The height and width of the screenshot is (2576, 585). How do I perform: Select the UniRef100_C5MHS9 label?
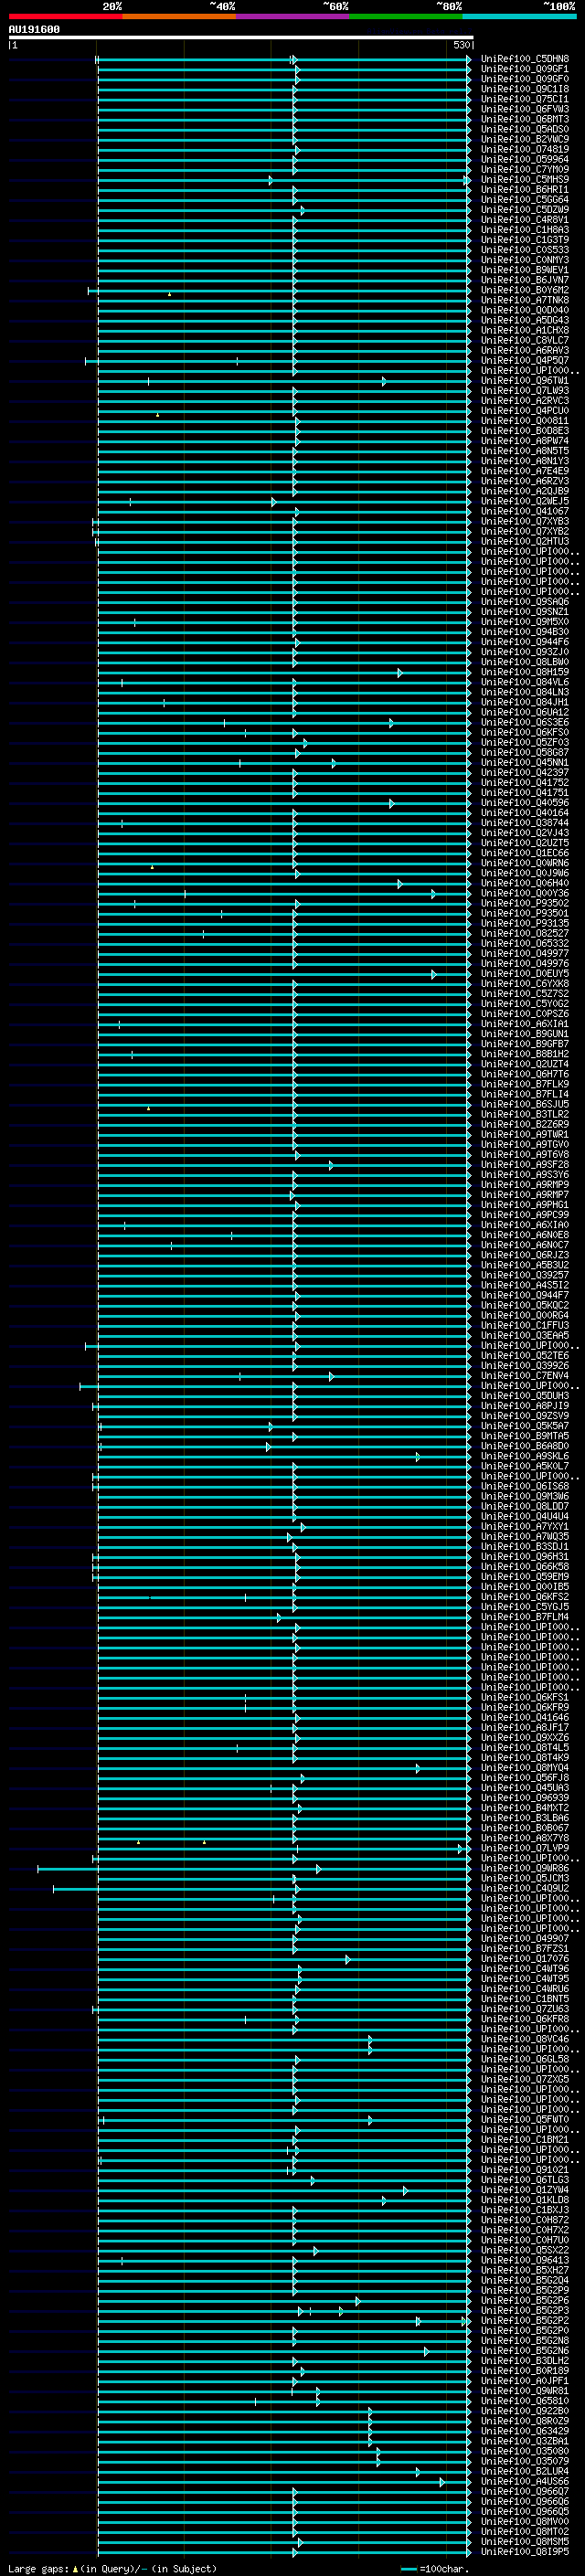coord(525,180)
